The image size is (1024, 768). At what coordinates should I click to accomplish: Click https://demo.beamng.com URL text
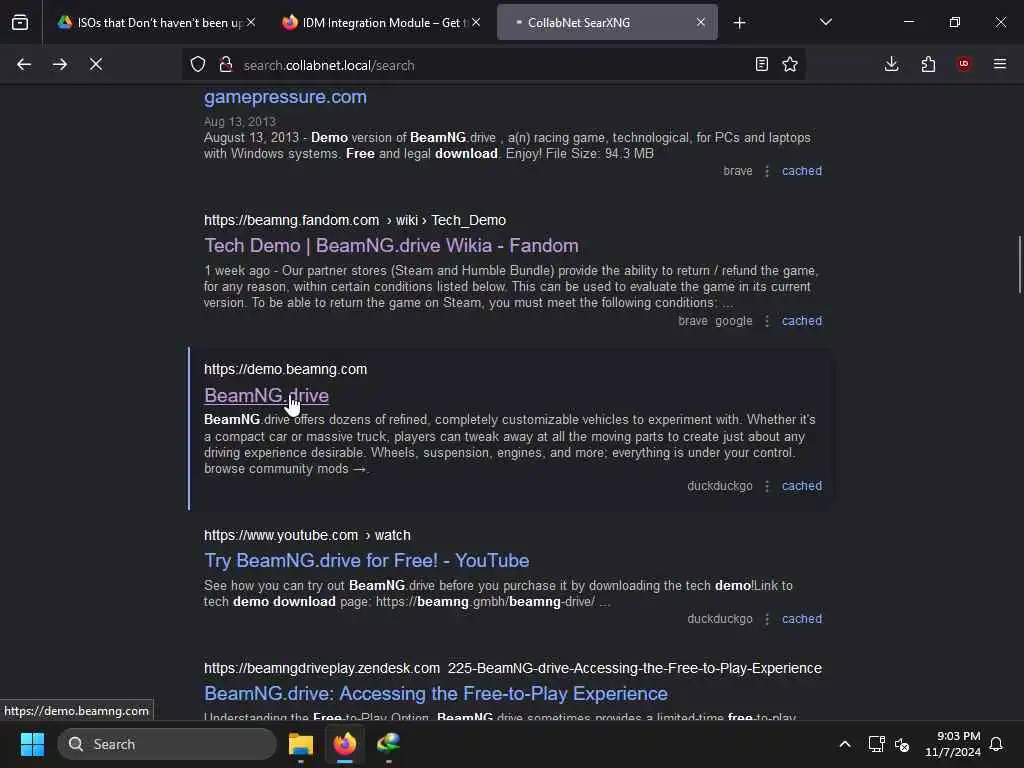coord(285,369)
